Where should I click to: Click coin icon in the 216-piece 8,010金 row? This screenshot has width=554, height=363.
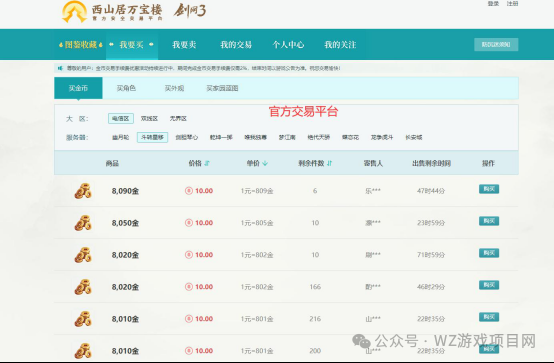[x=83, y=319]
